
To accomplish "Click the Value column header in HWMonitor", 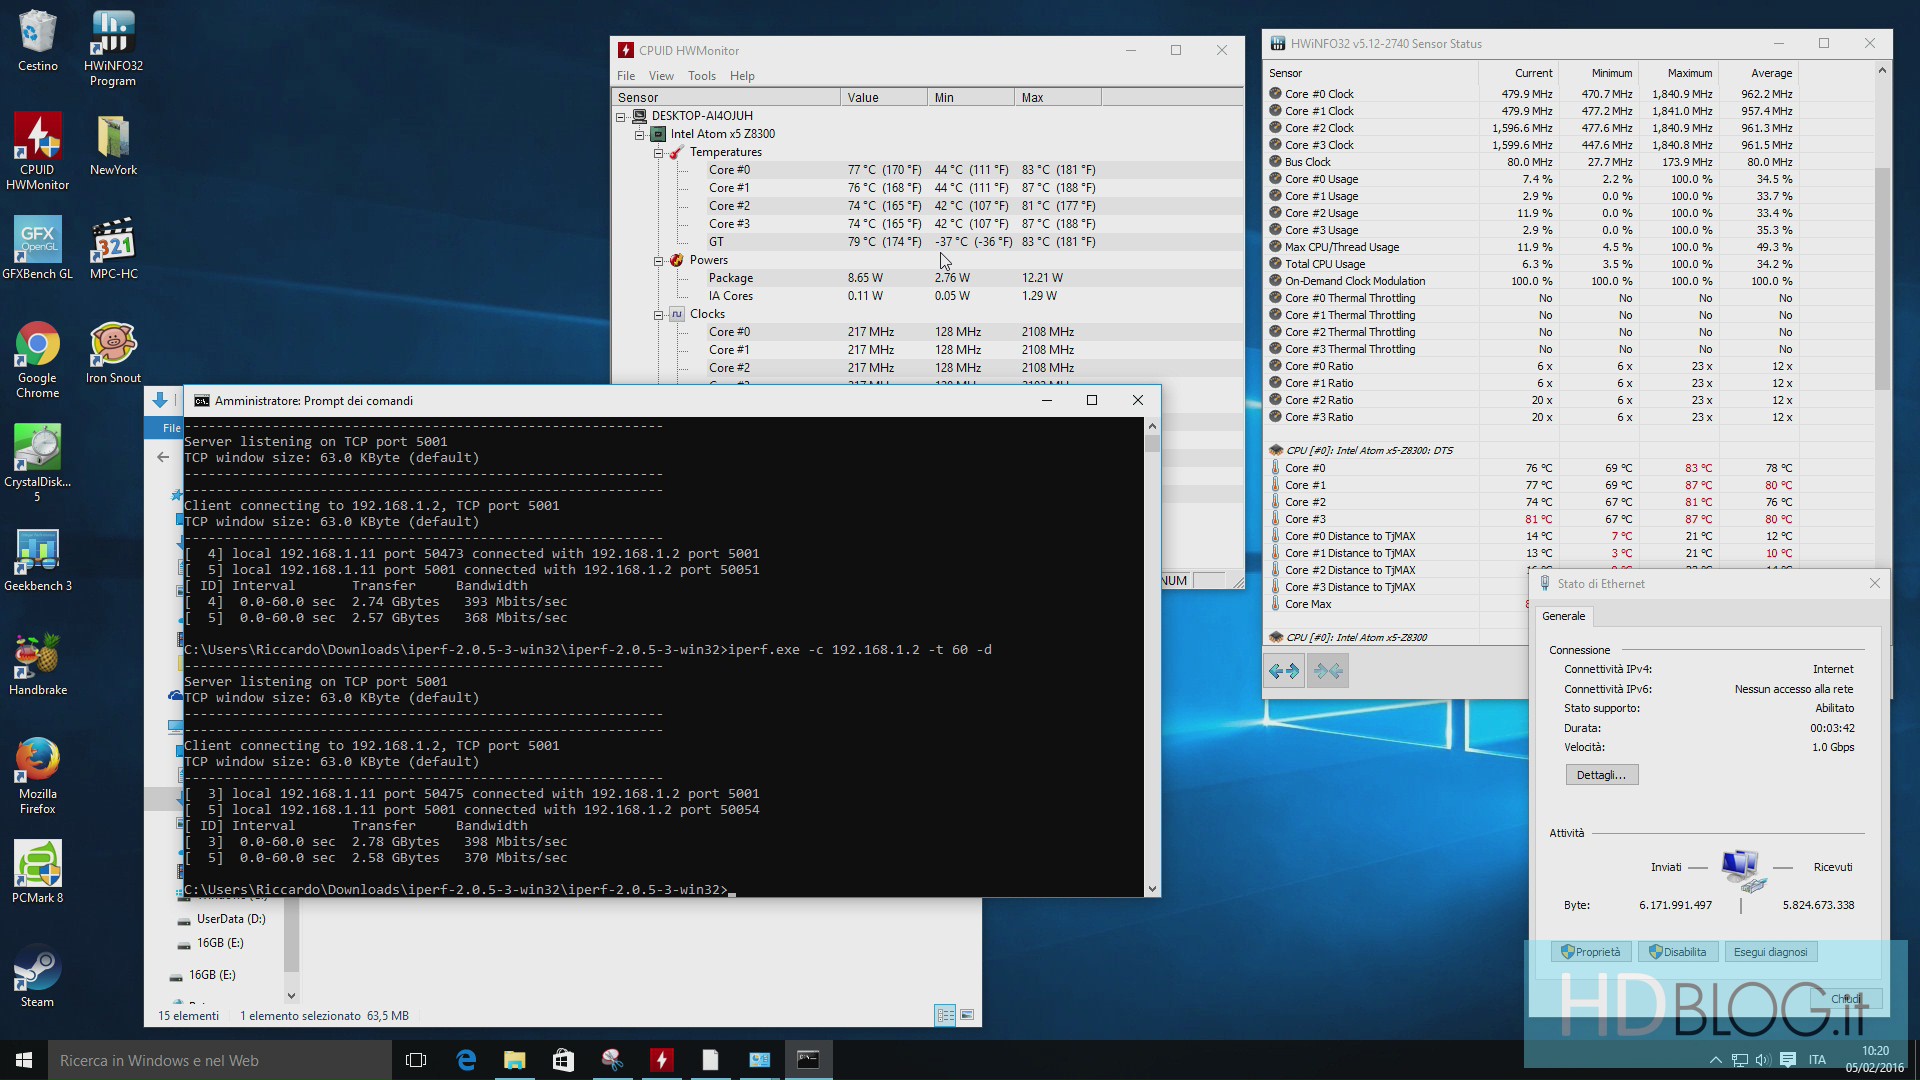I will tap(884, 97).
